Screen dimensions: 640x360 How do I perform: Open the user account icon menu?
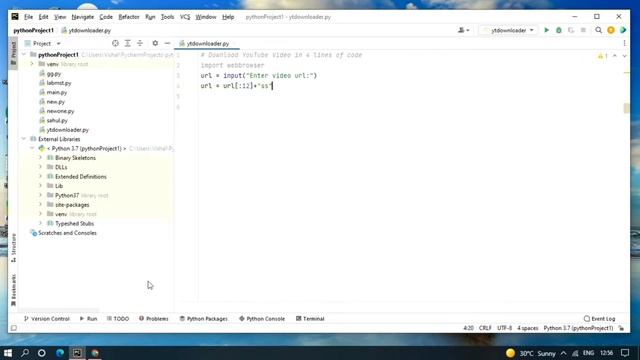point(463,30)
